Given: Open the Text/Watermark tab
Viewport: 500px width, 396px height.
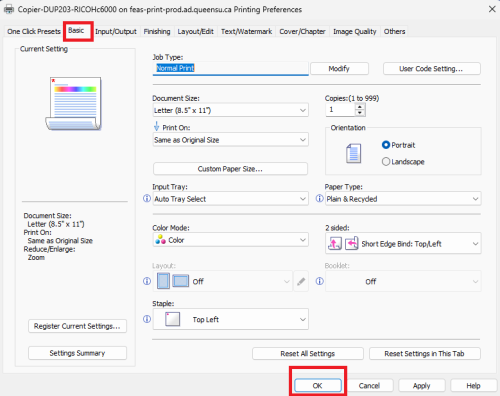Looking at the screenshot, I should [x=246, y=31].
